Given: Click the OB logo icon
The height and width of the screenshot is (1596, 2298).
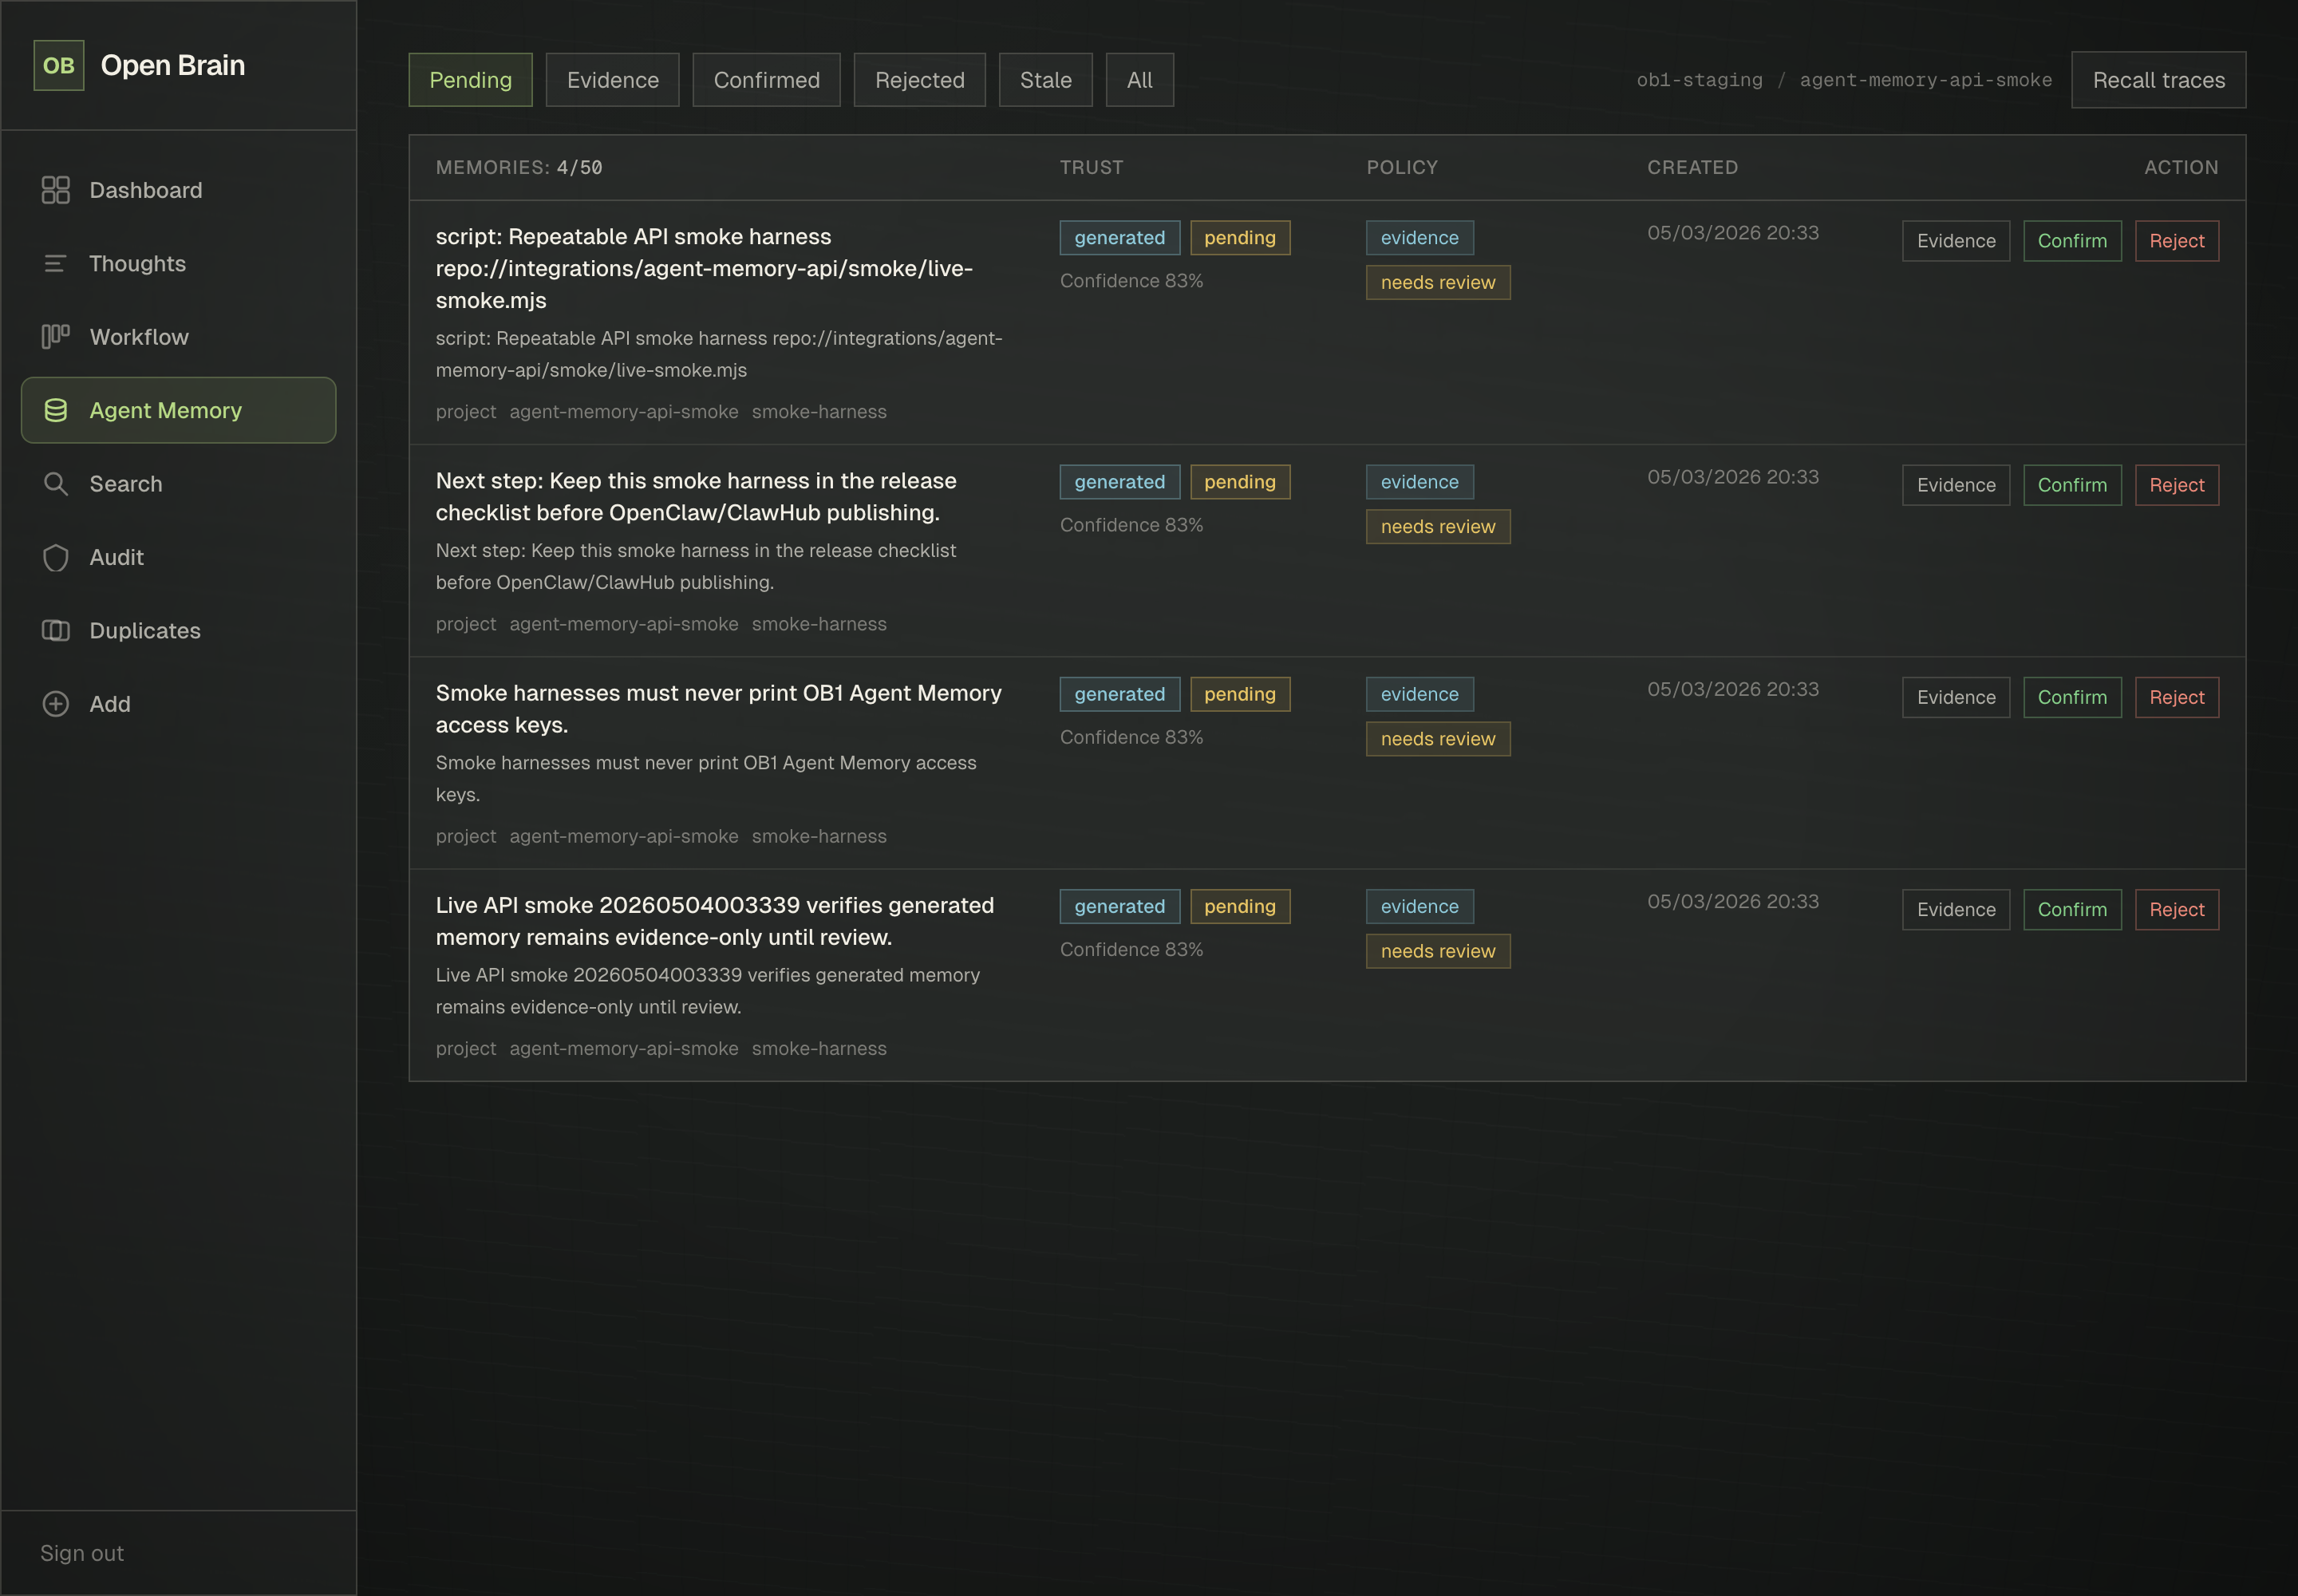Looking at the screenshot, I should coord(58,65).
